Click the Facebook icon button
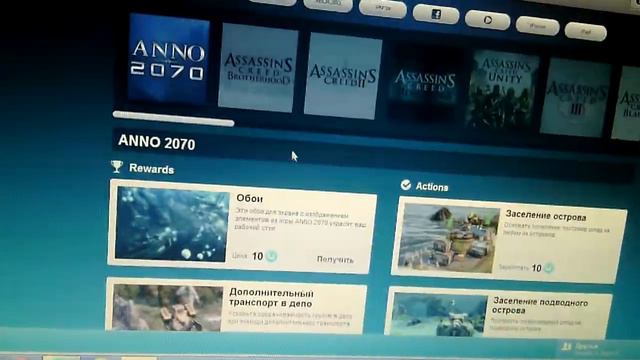Image resolution: width=640 pixels, height=360 pixels. tap(436, 14)
